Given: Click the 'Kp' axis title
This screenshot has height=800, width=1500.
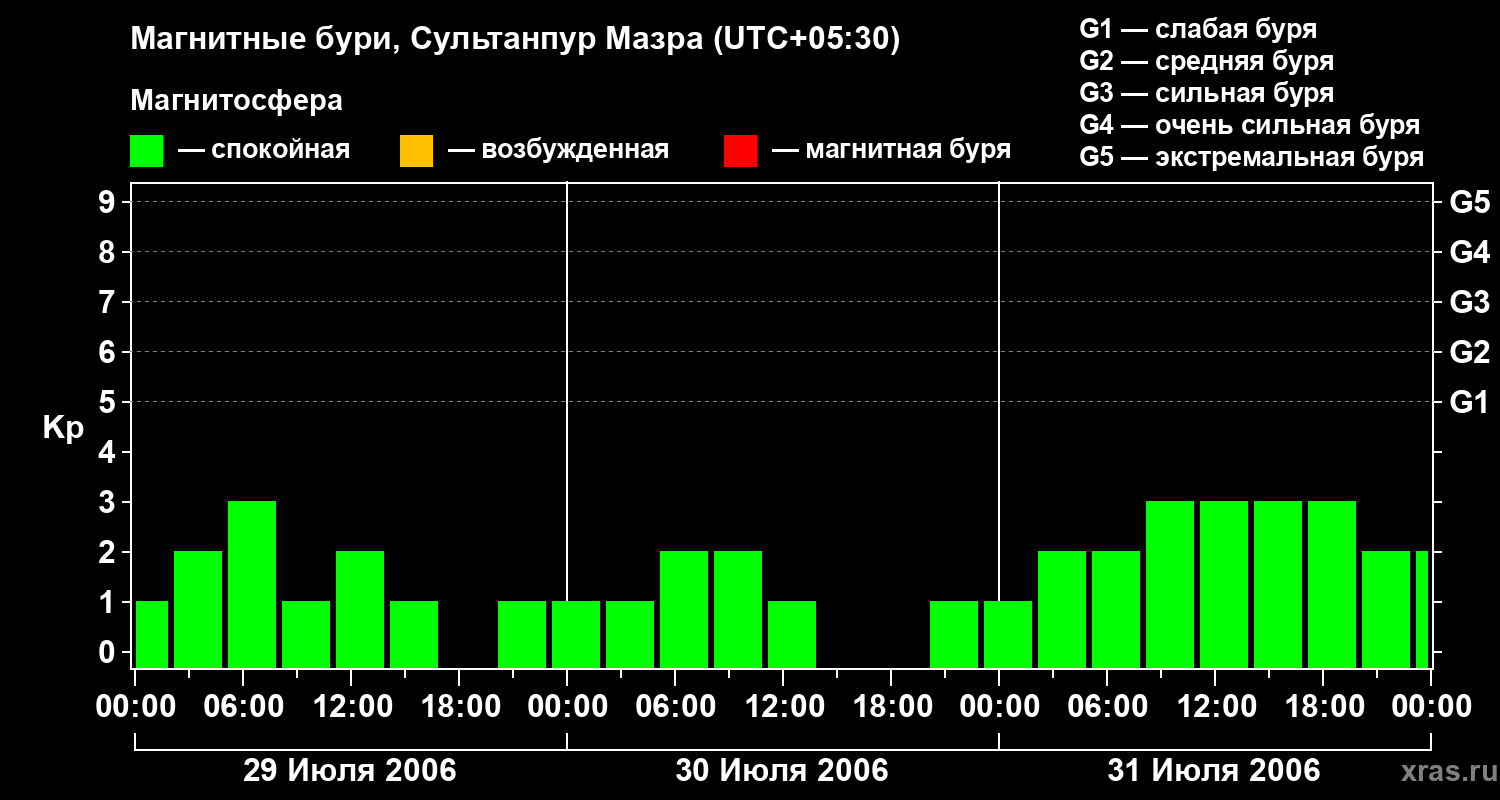Looking at the screenshot, I should click(63, 428).
